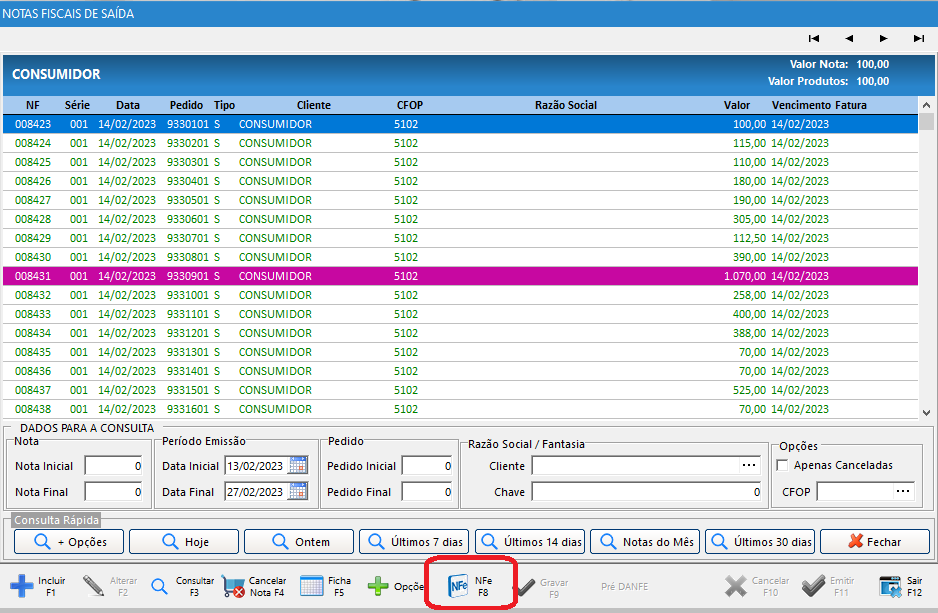Select highlighted invoice row 008431

[461, 276]
